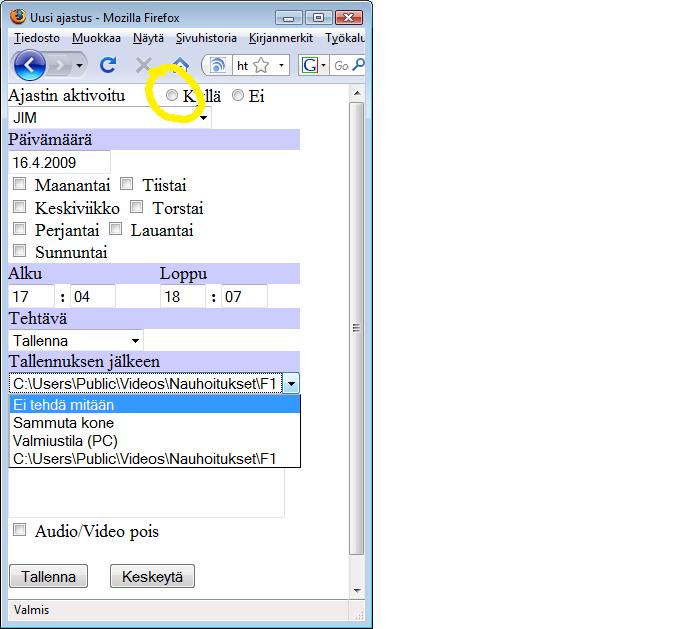Click the site identity icon in address bar
This screenshot has width=680, height=629.
tap(218, 66)
